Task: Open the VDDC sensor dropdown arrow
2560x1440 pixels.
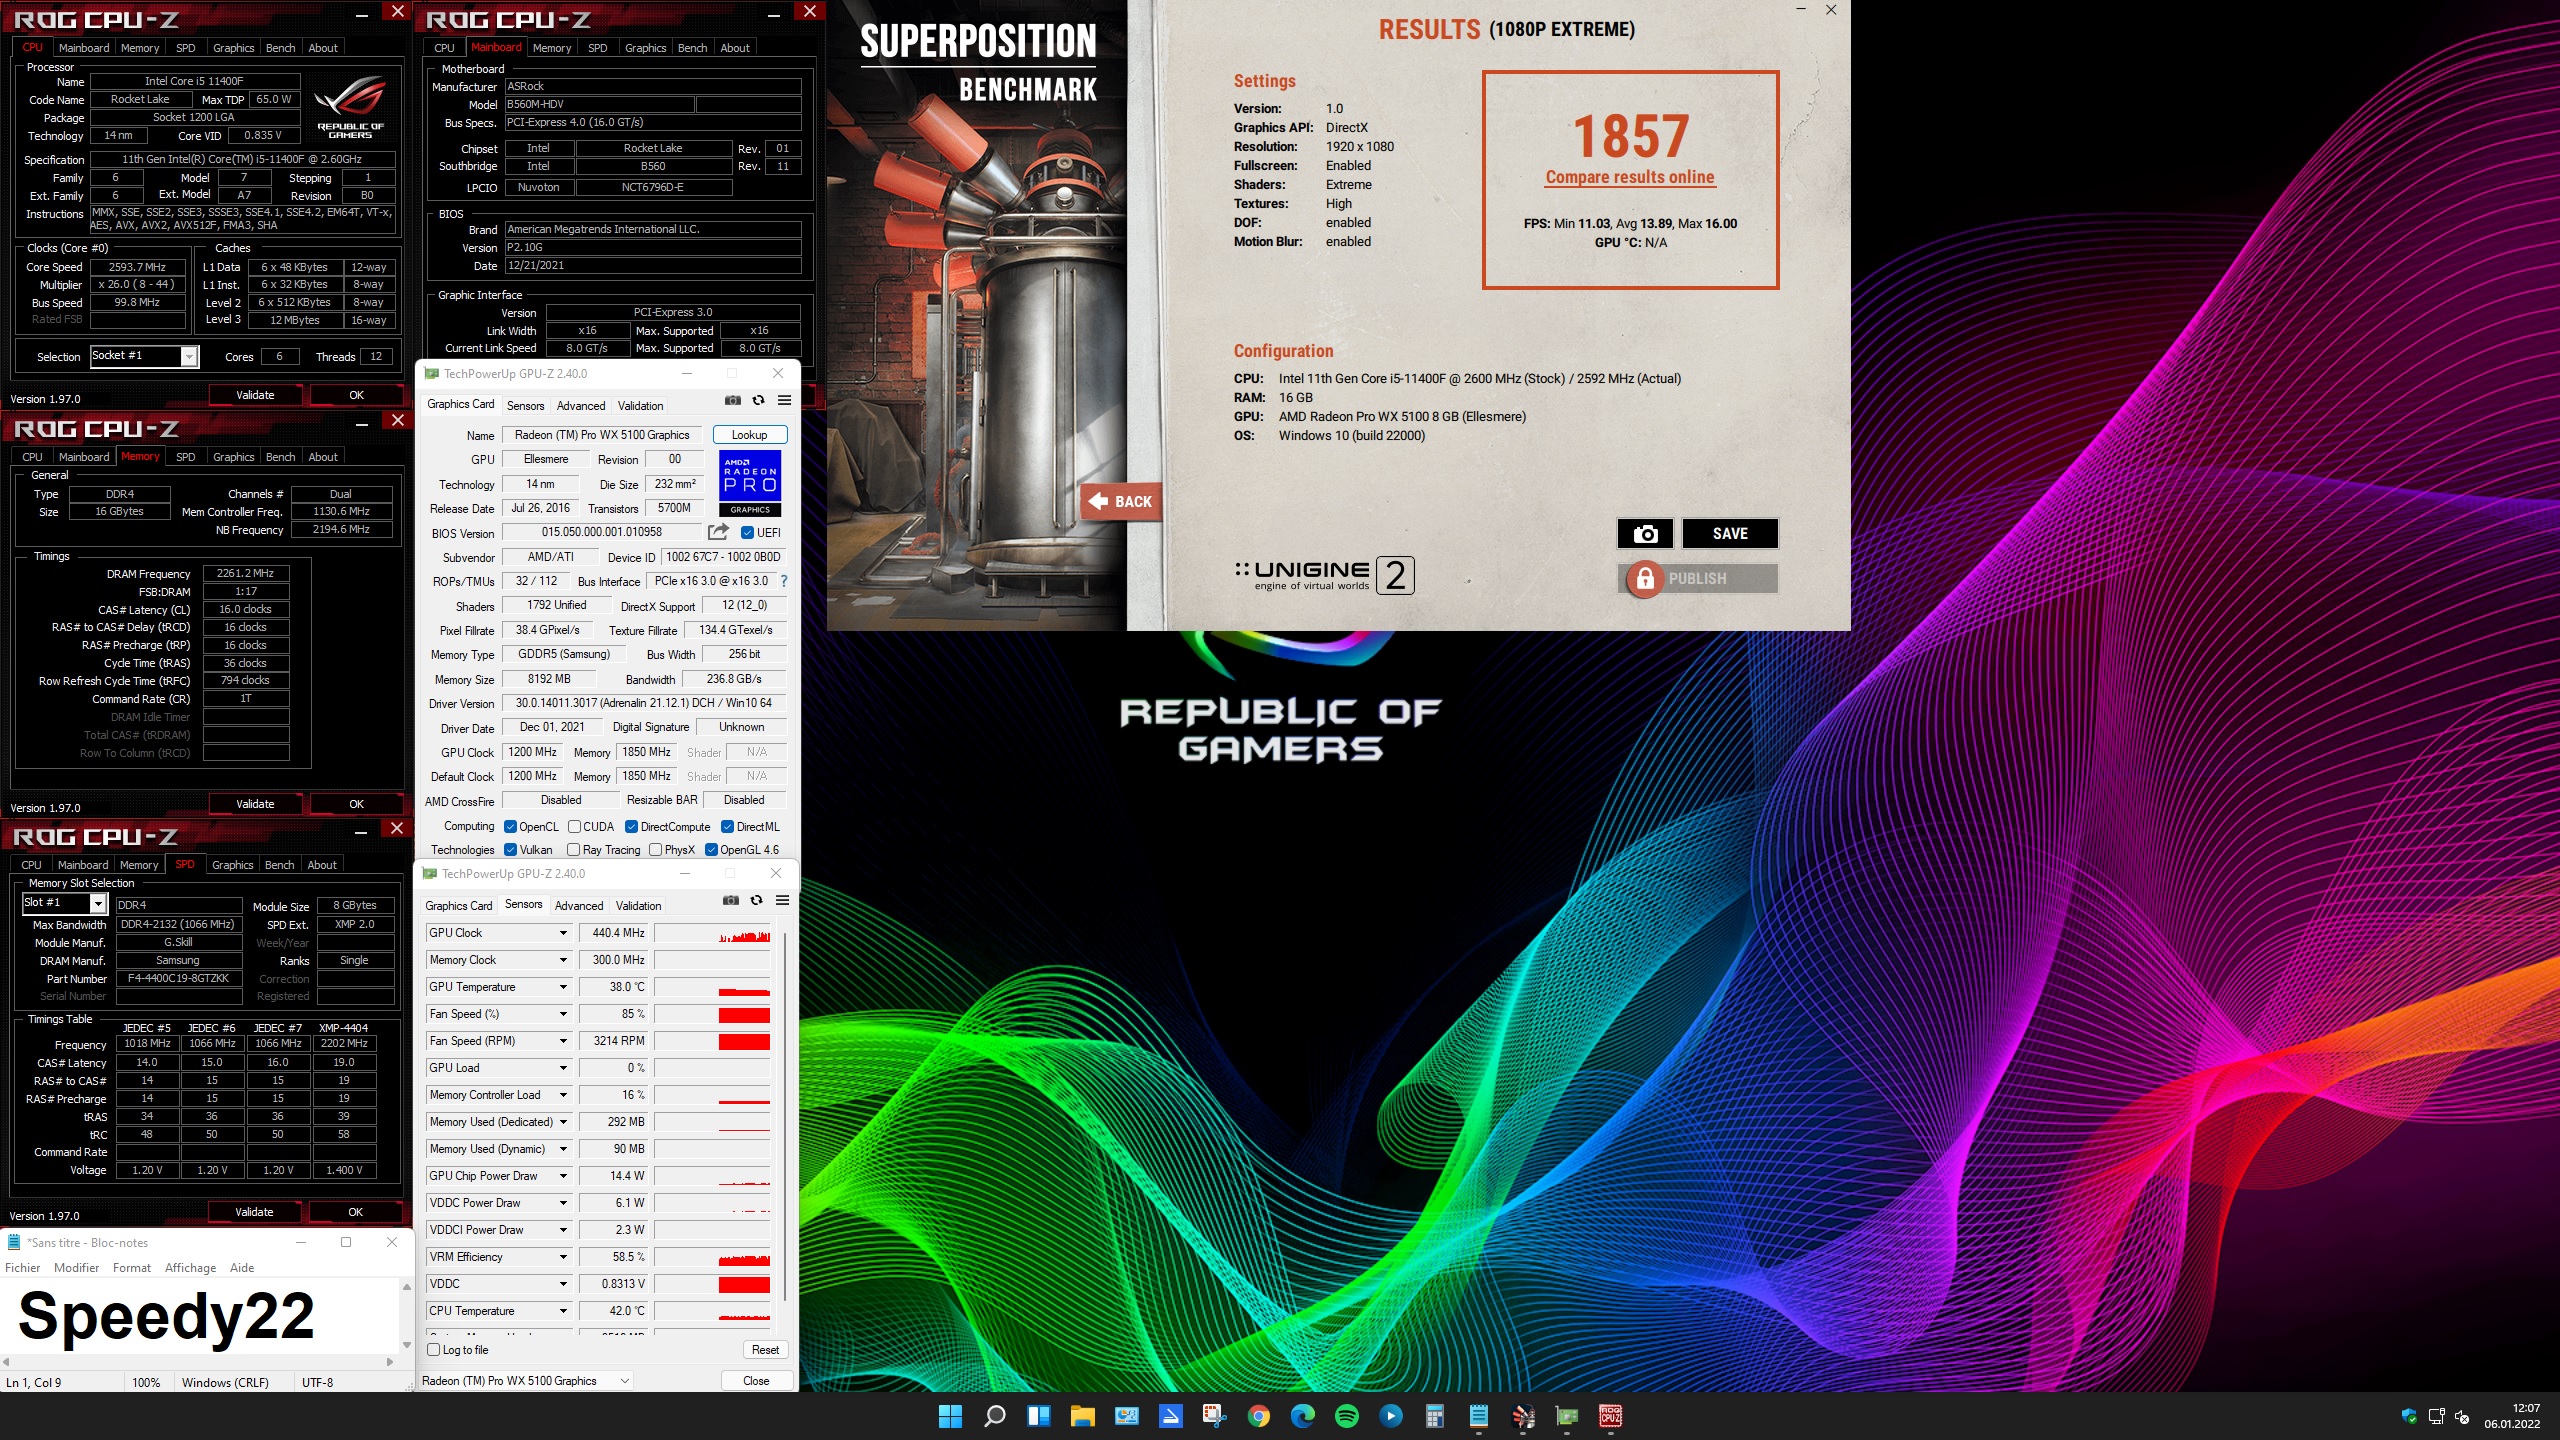Action: (563, 1284)
